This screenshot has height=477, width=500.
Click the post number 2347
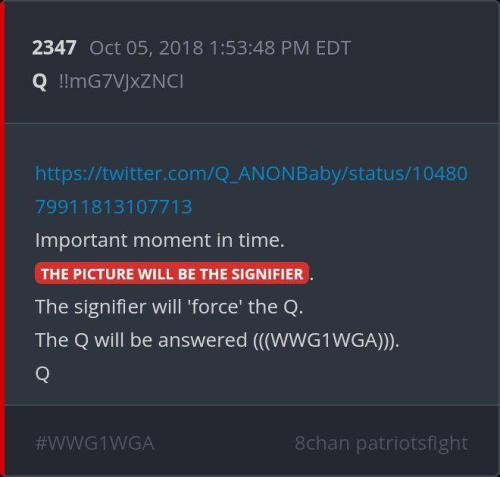(54, 48)
